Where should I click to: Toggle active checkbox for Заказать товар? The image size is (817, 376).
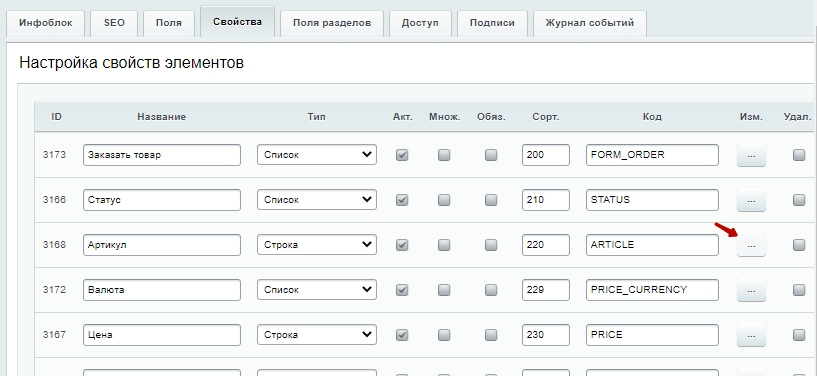click(x=402, y=155)
